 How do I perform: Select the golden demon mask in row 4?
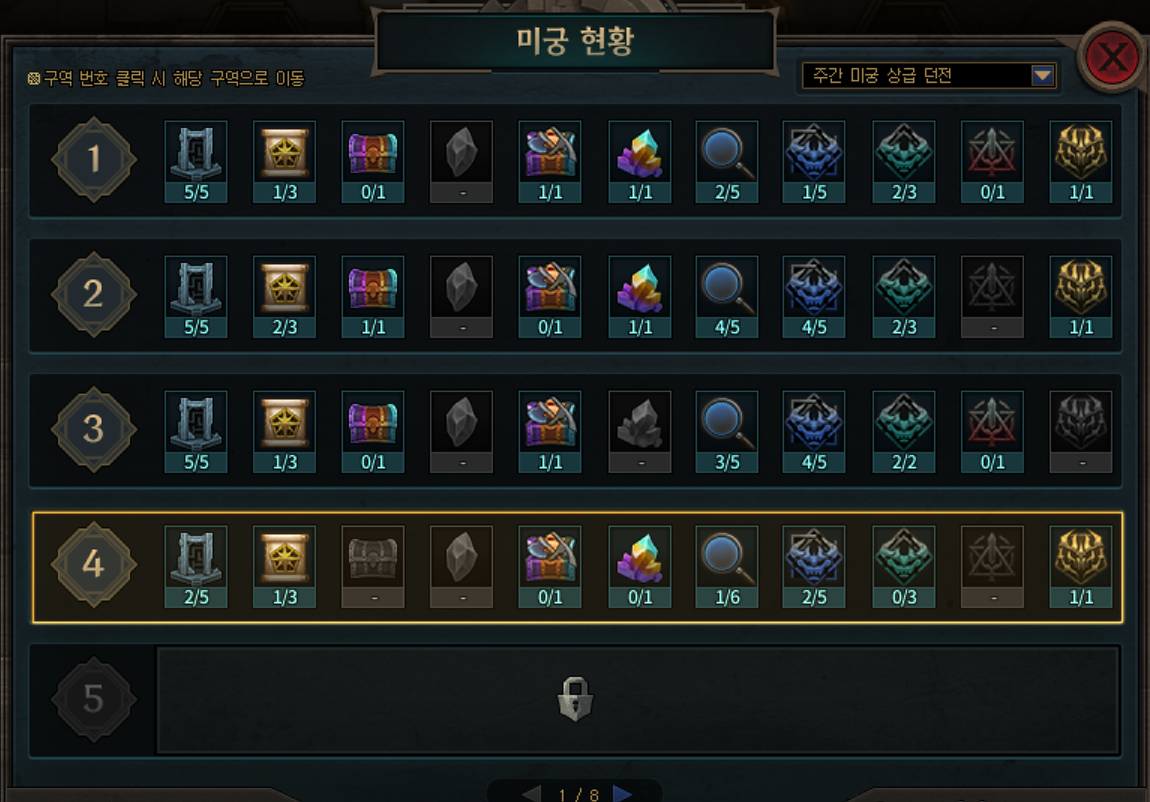tap(1081, 566)
